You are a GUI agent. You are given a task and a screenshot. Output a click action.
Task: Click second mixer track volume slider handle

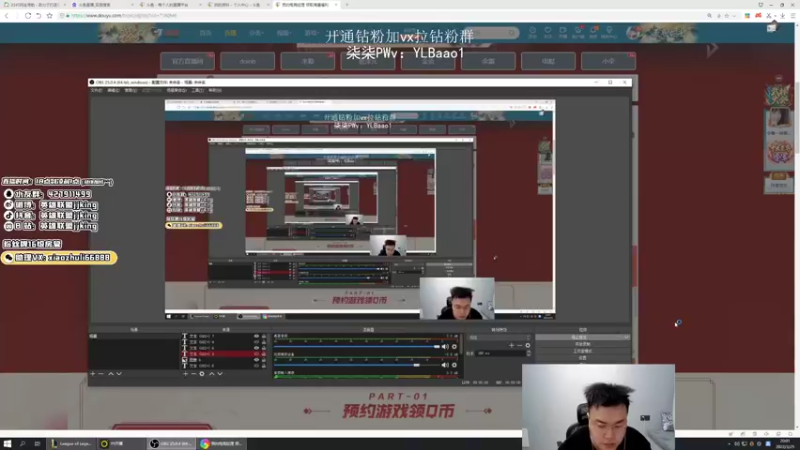coord(416,365)
